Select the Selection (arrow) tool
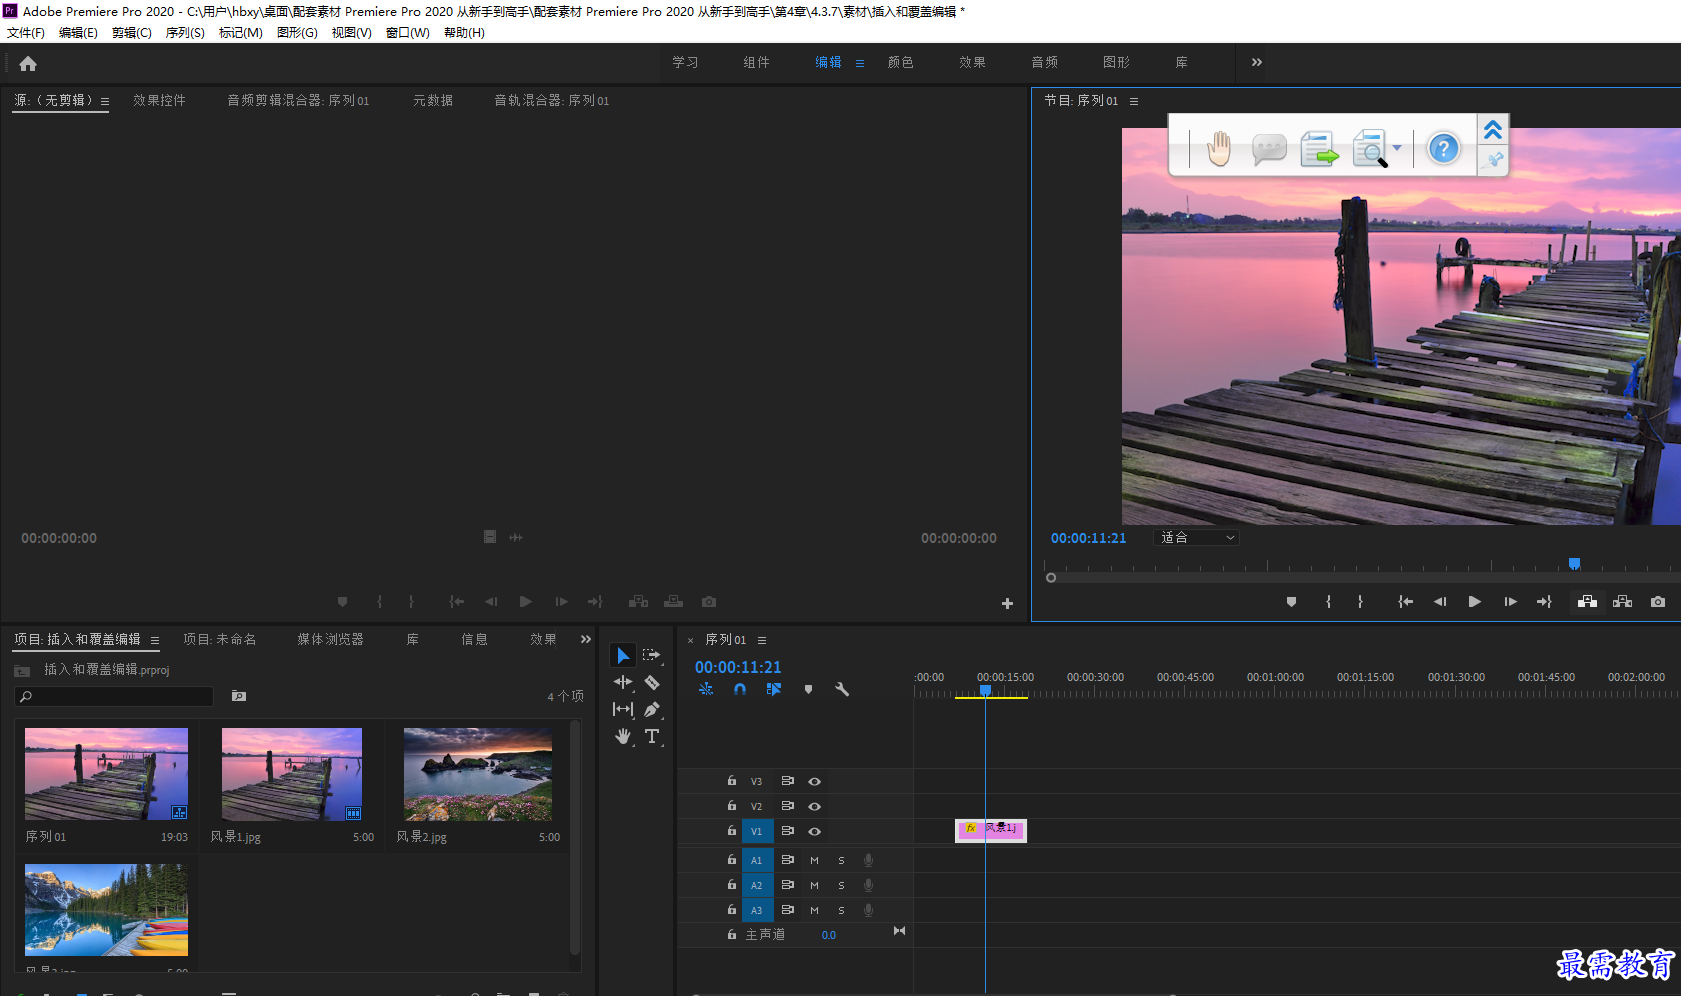 point(623,655)
